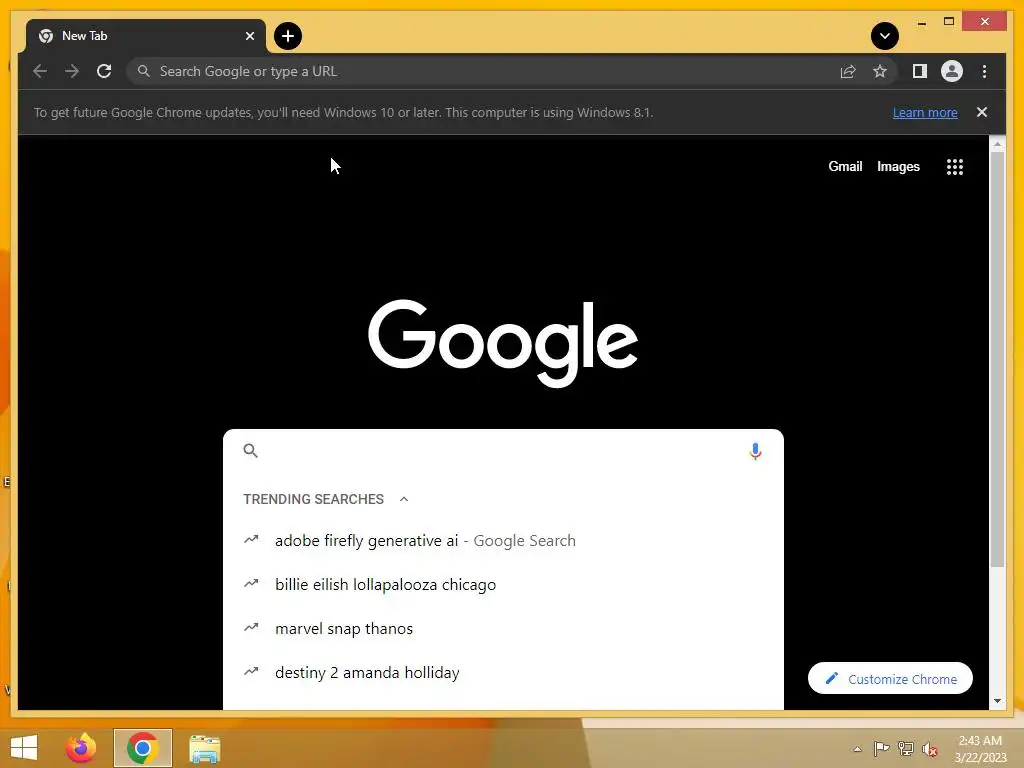Open the taskbar clock showing 2:43 AM
This screenshot has height=768, width=1024.
[x=980, y=749]
